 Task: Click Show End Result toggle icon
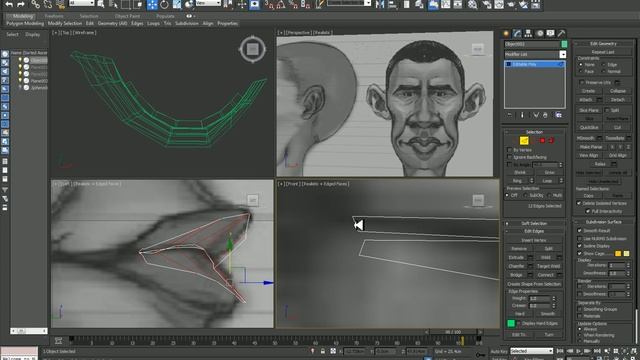coord(522,116)
